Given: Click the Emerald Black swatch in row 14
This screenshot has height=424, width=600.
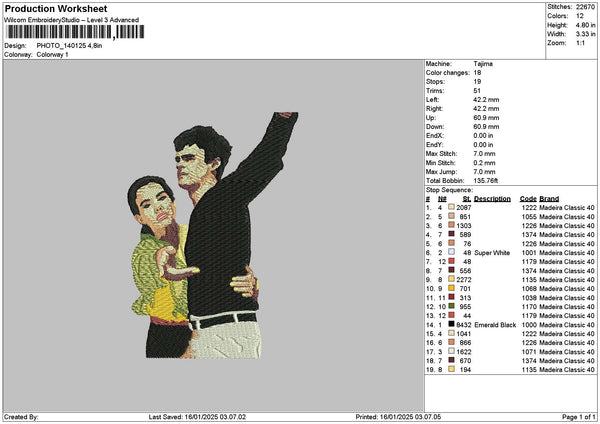Looking at the screenshot, I should pos(452,324).
